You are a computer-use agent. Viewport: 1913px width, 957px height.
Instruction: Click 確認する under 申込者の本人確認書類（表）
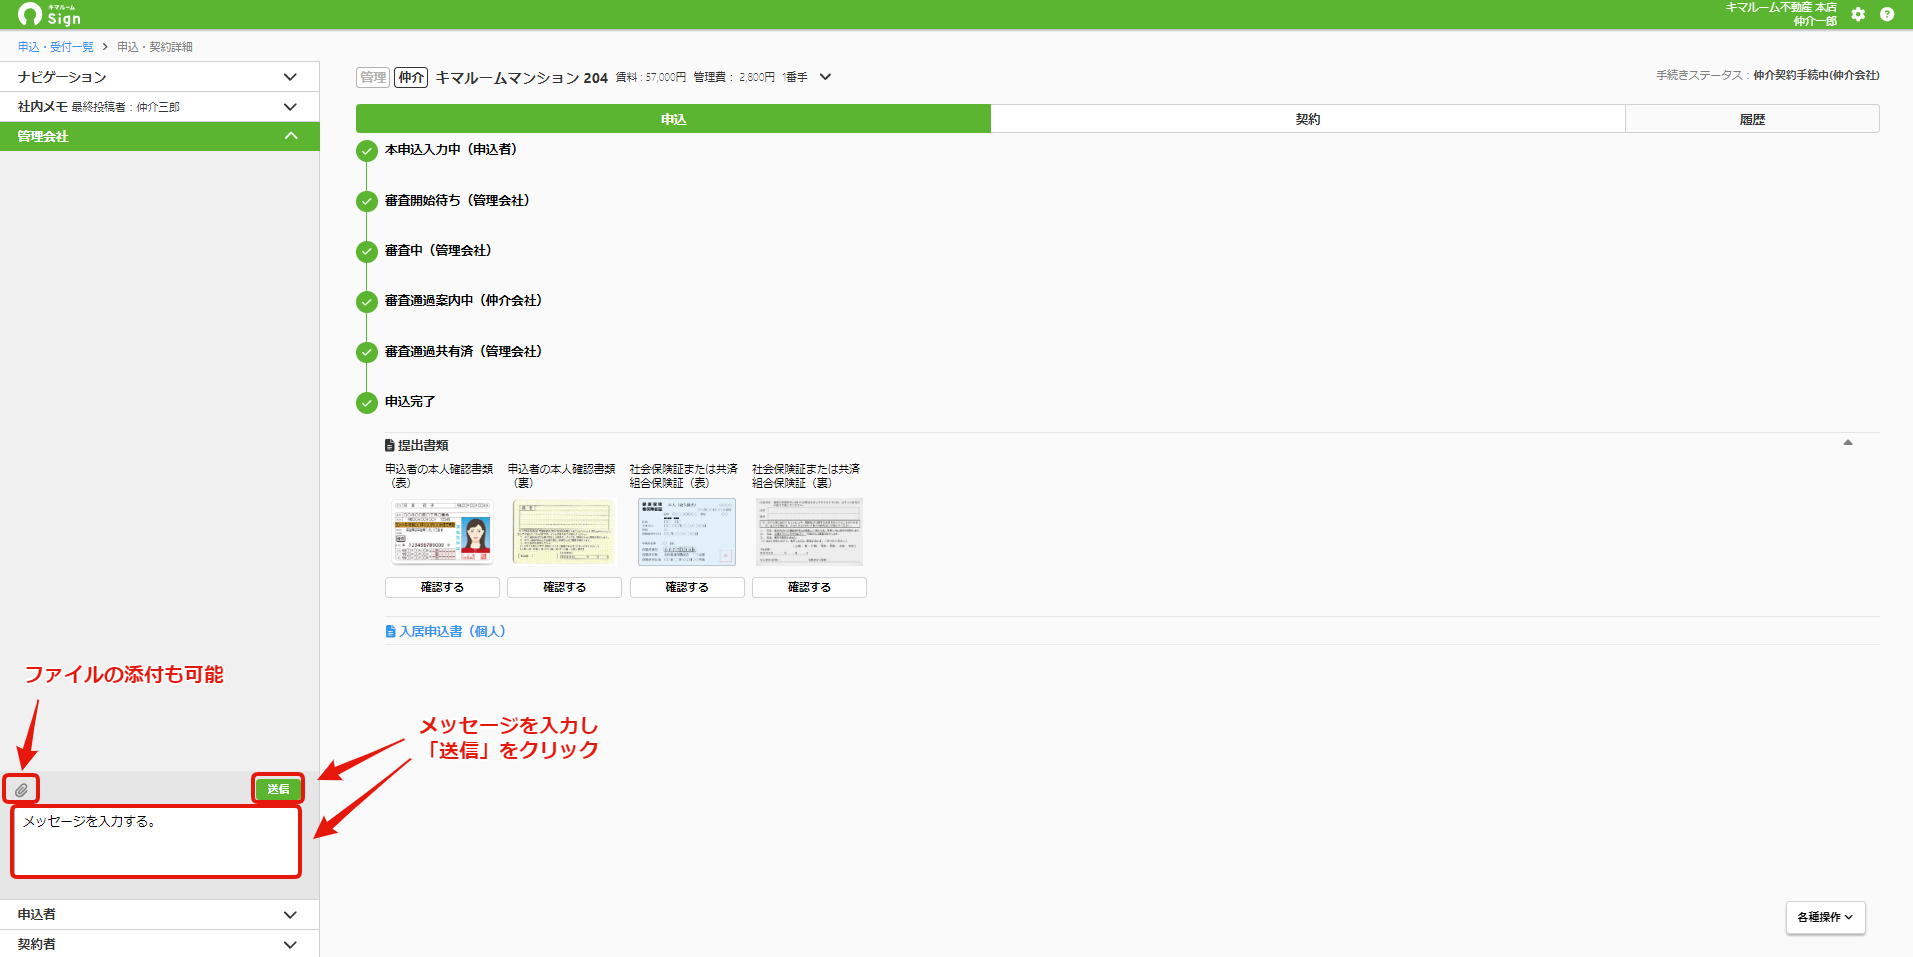(x=442, y=587)
